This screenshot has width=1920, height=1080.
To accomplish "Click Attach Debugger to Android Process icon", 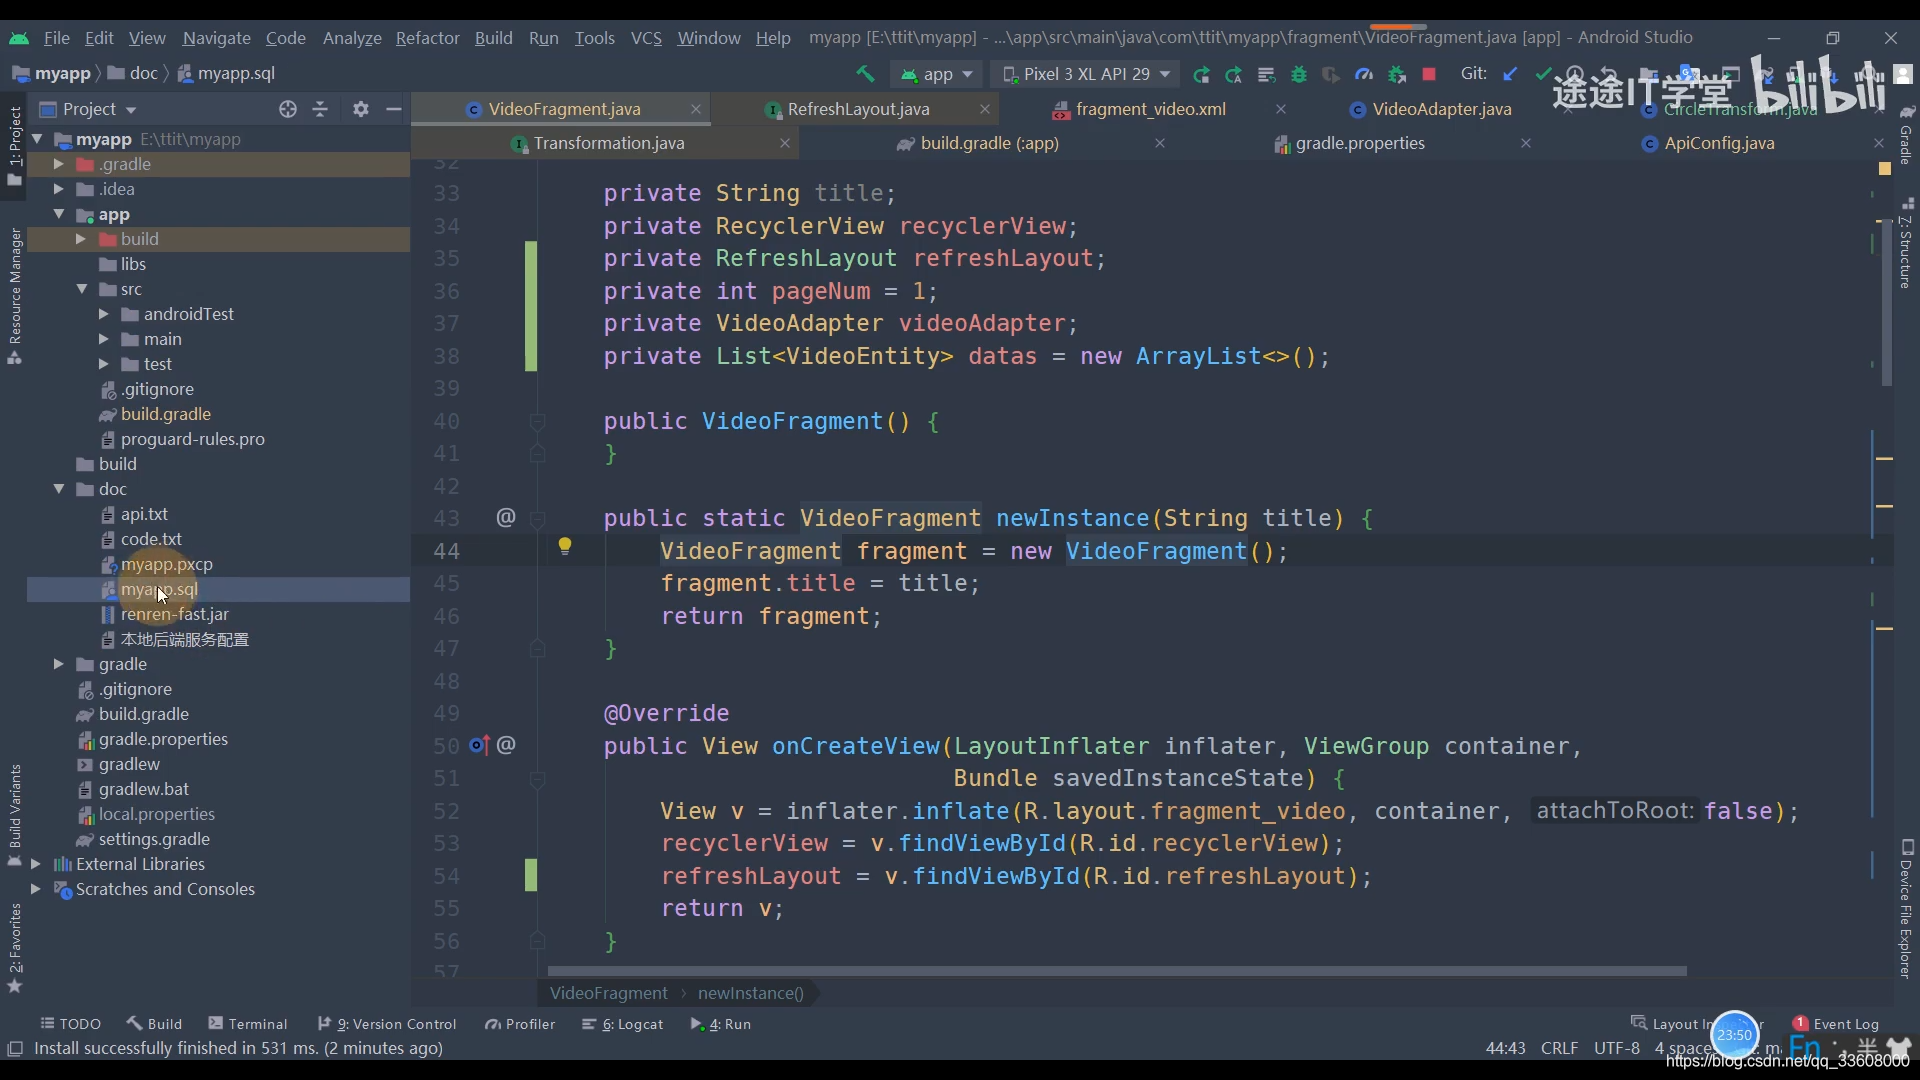I will click(1397, 74).
